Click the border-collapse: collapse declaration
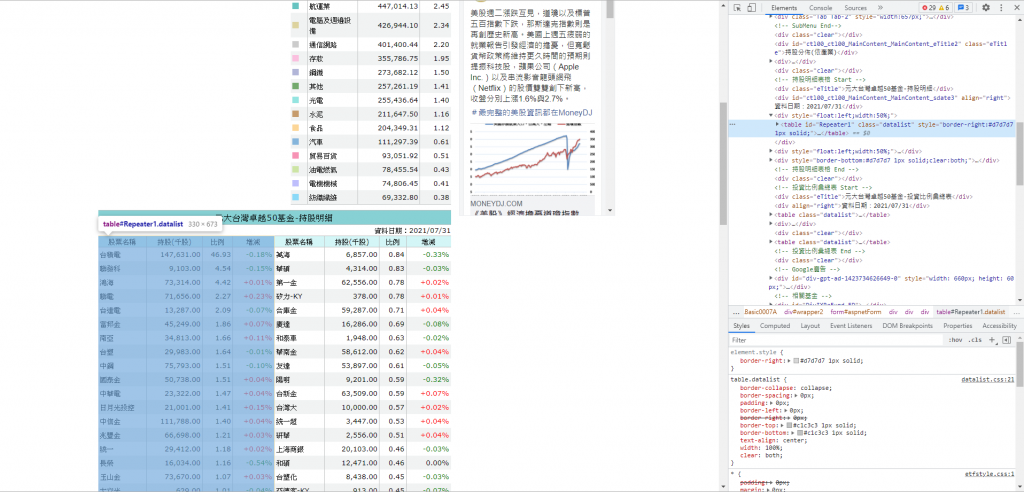The image size is (1024, 492). click(786, 387)
